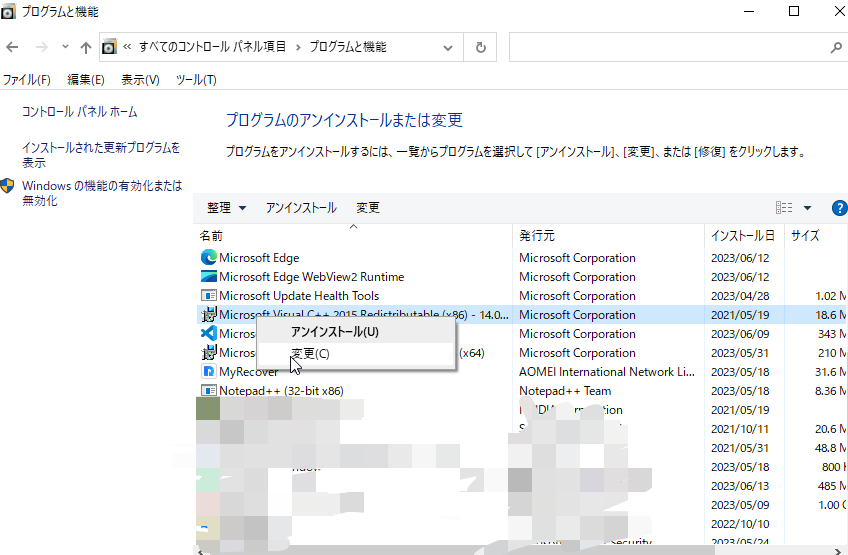This screenshot has width=848, height=555.
Task: Click the Visual Studio Code icon
Action: [x=209, y=333]
